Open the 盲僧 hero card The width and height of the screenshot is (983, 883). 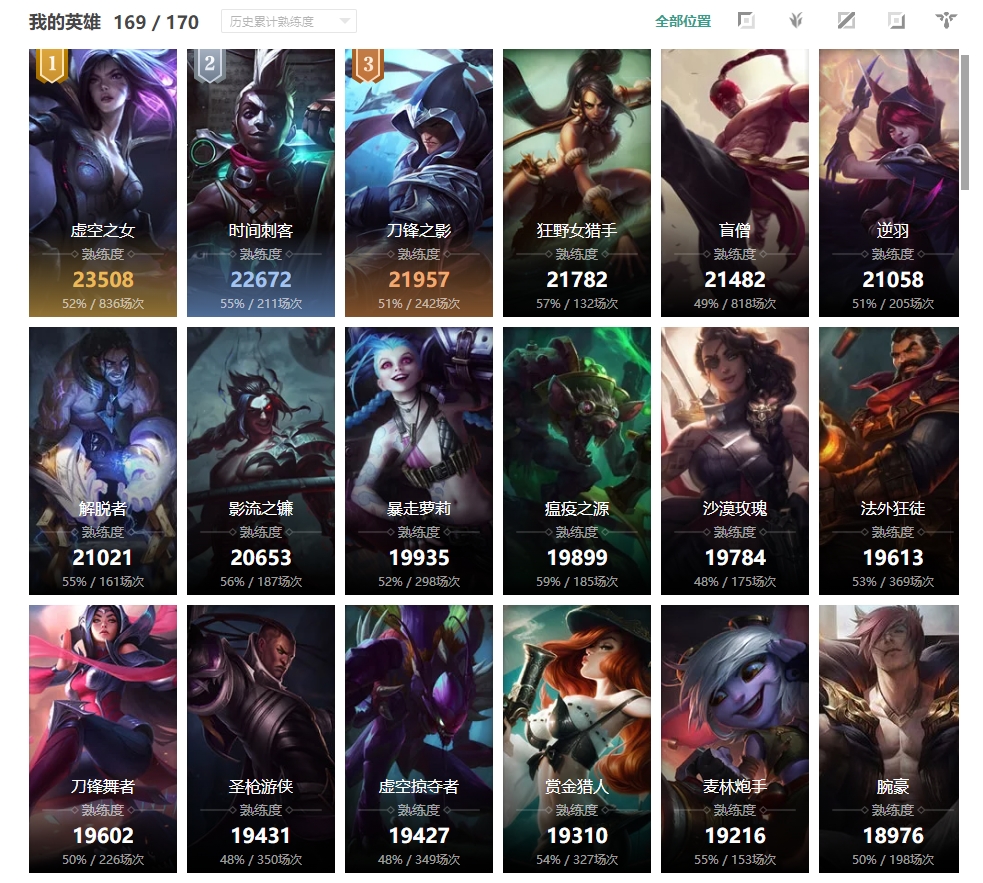pos(735,182)
